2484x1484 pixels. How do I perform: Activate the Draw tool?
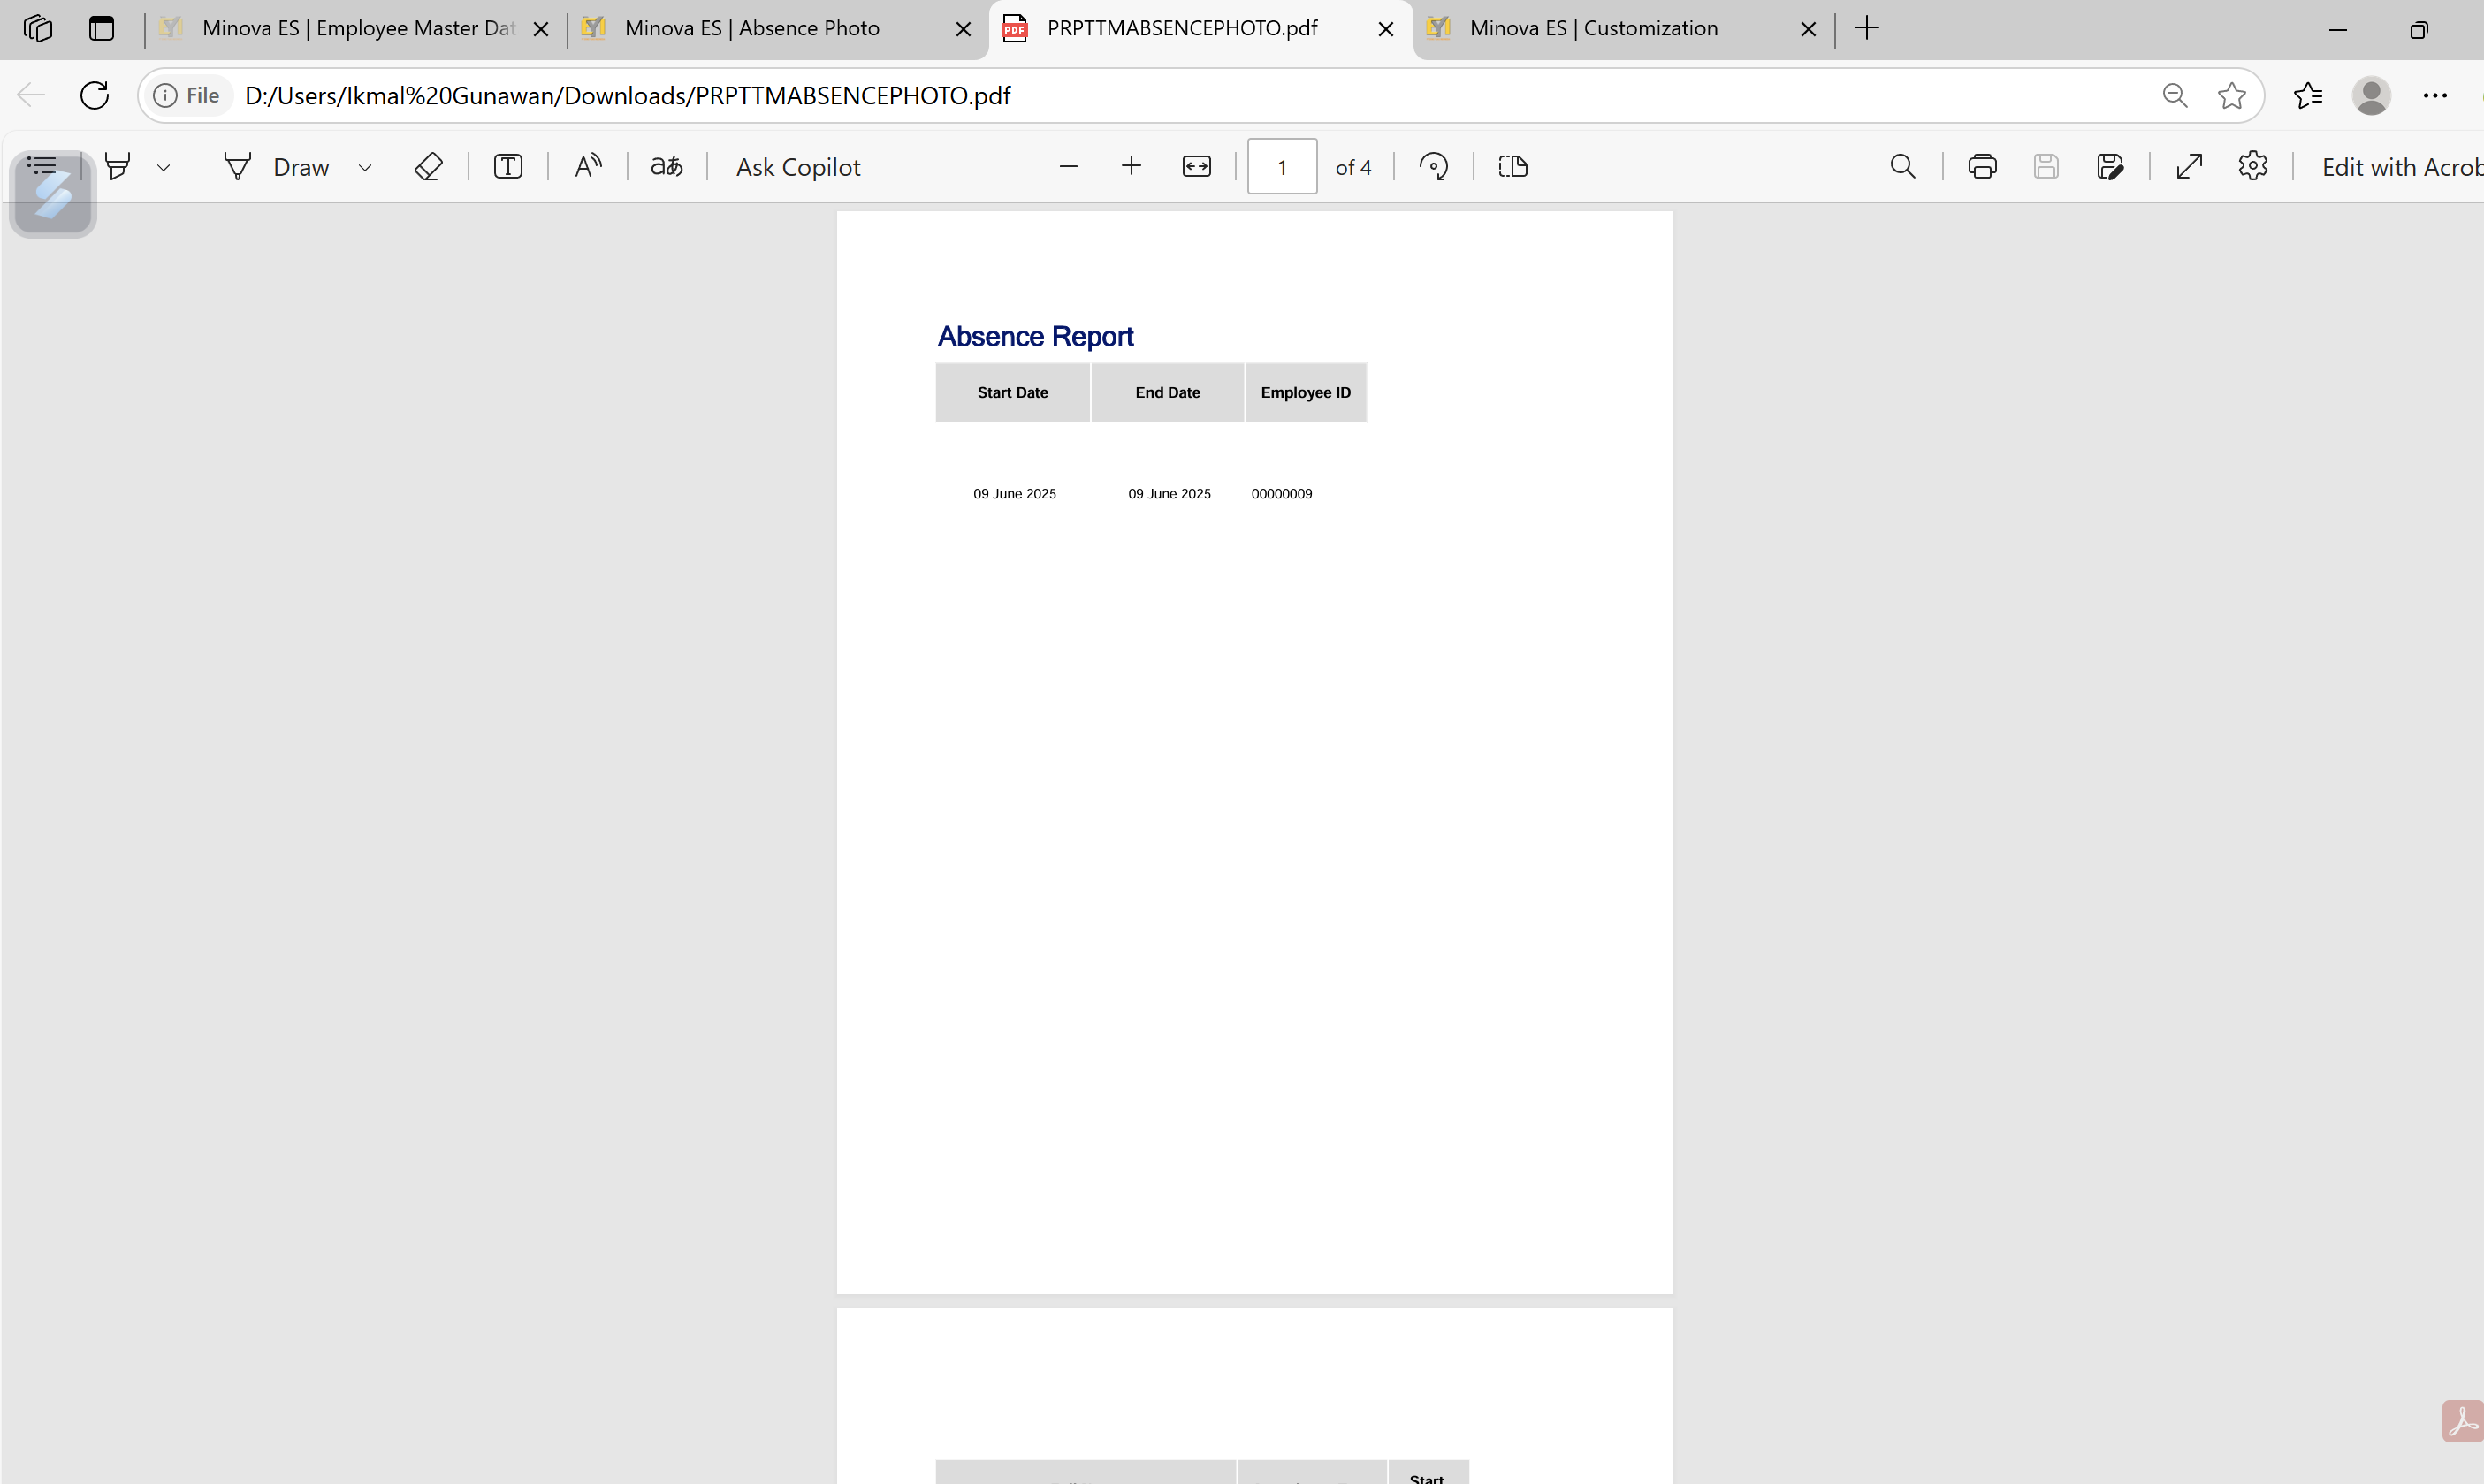[275, 167]
